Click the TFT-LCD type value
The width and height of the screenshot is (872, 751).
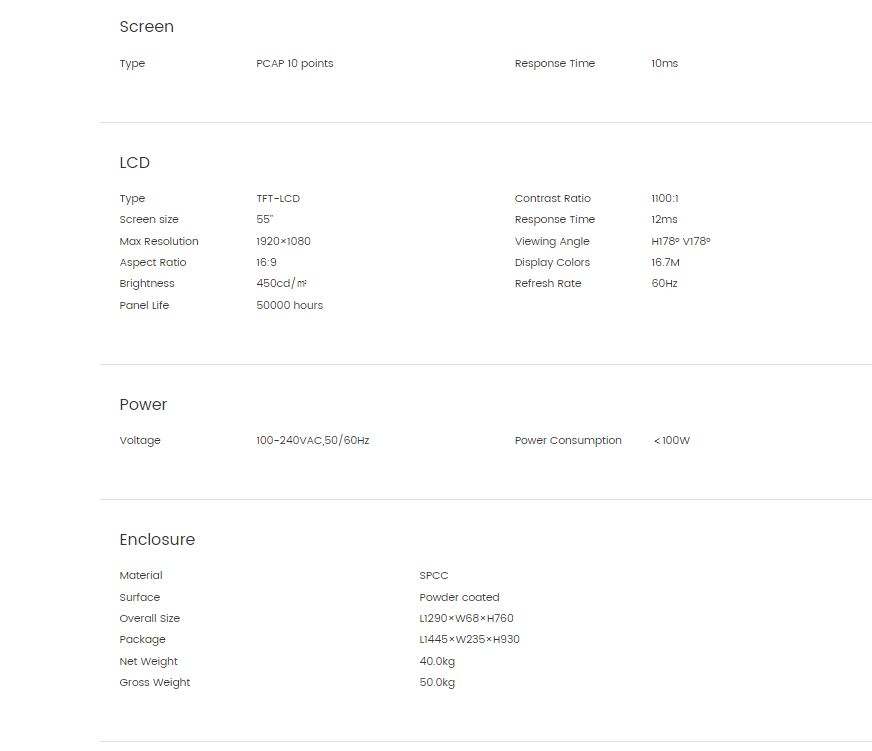coord(278,199)
